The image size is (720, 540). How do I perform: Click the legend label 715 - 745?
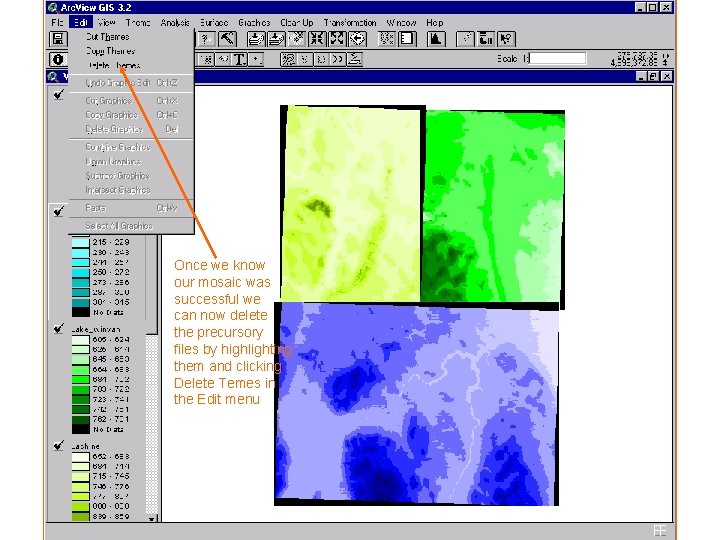click(111, 476)
